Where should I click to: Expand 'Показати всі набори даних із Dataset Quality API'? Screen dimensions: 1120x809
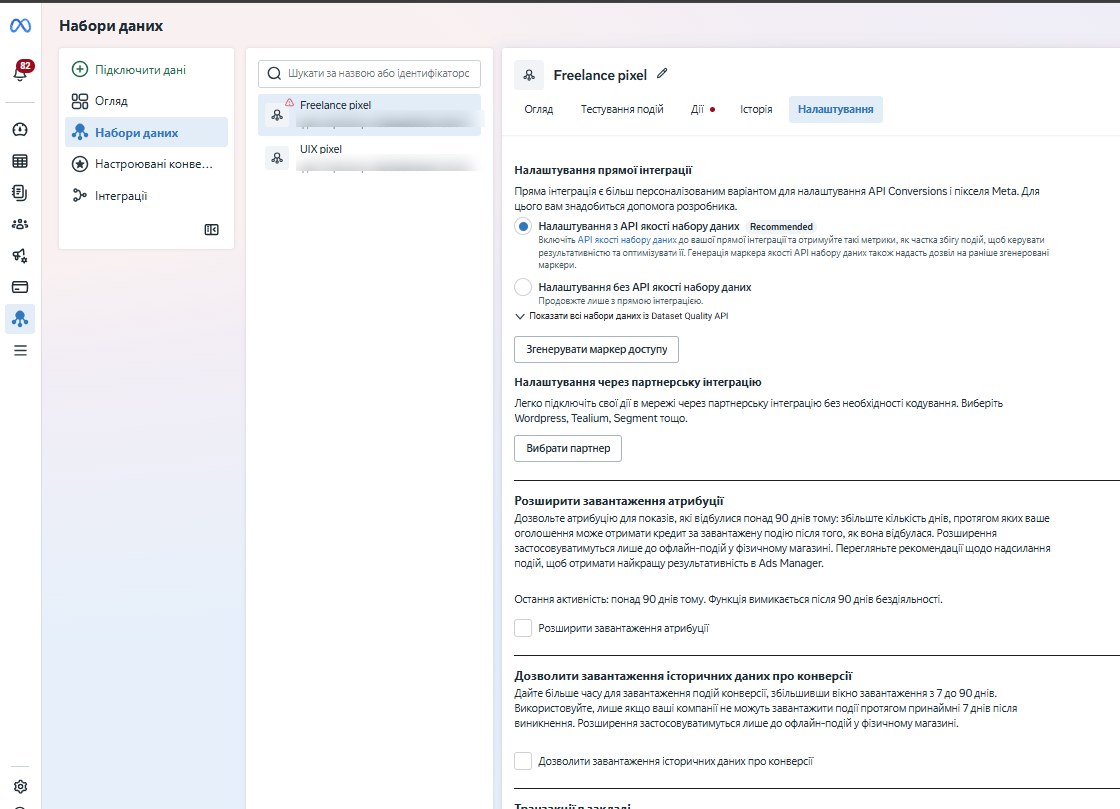621,316
